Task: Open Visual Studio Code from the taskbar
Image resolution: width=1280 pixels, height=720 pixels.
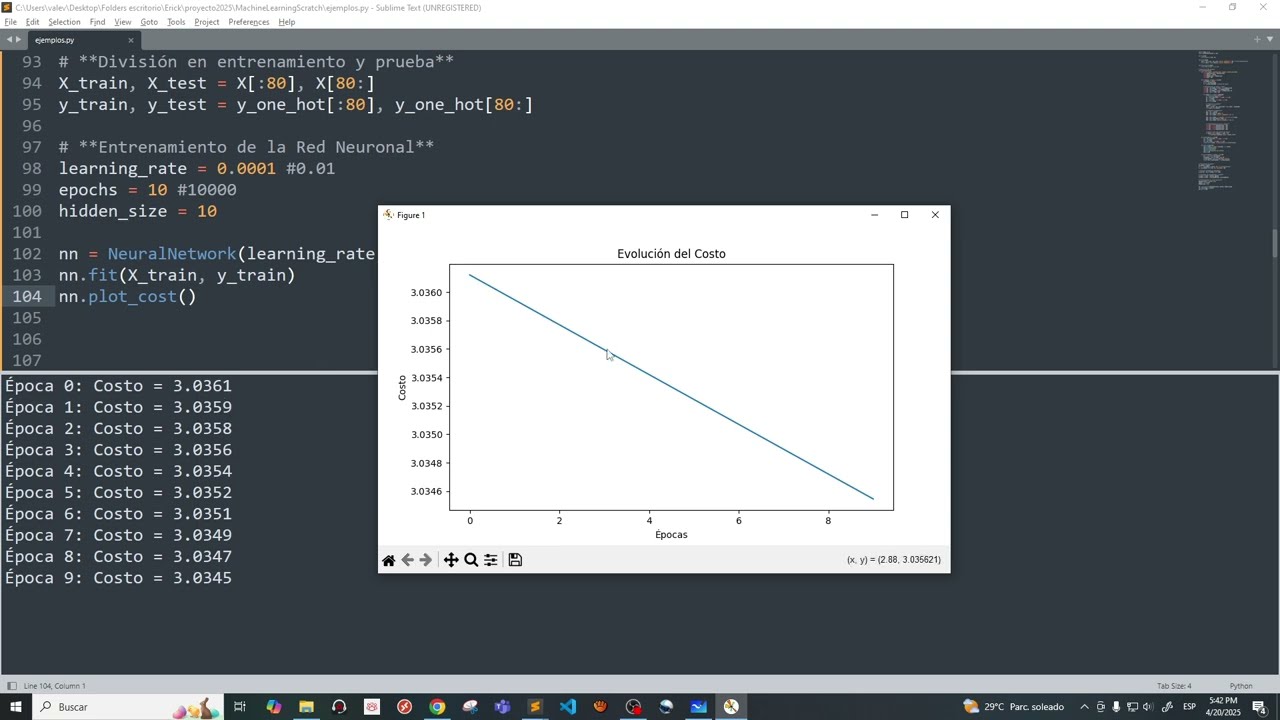Action: [568, 707]
